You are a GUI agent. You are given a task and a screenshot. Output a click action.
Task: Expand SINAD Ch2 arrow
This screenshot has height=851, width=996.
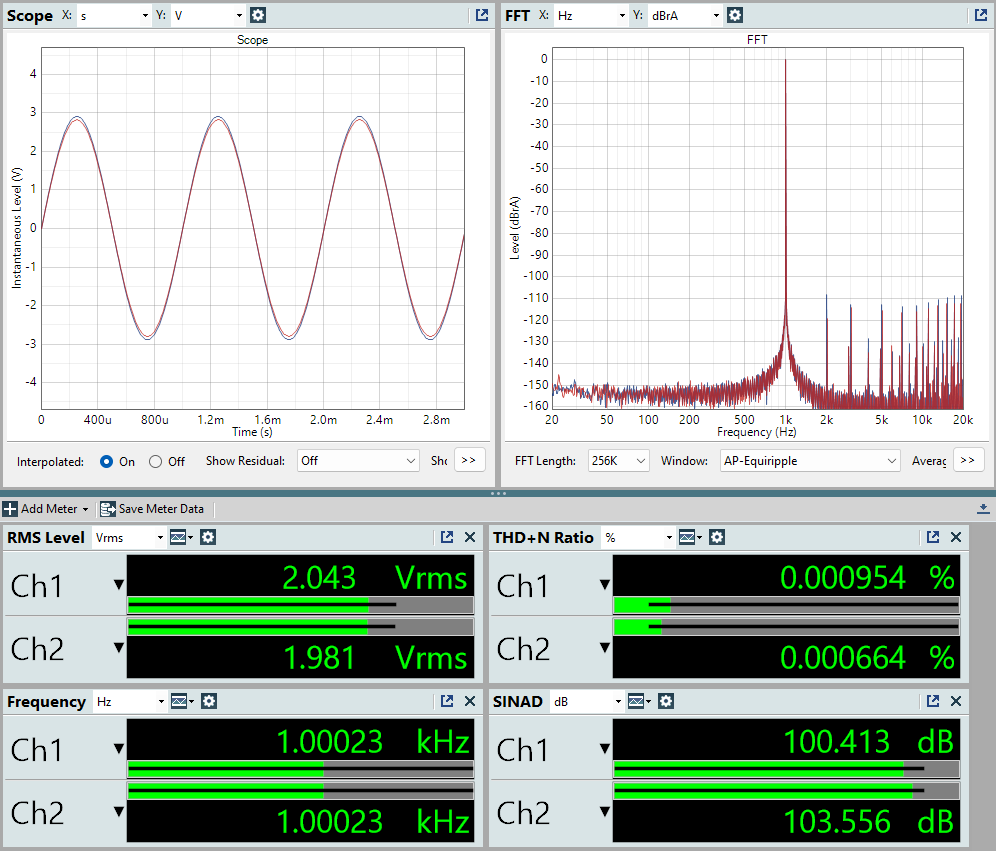coord(605,812)
